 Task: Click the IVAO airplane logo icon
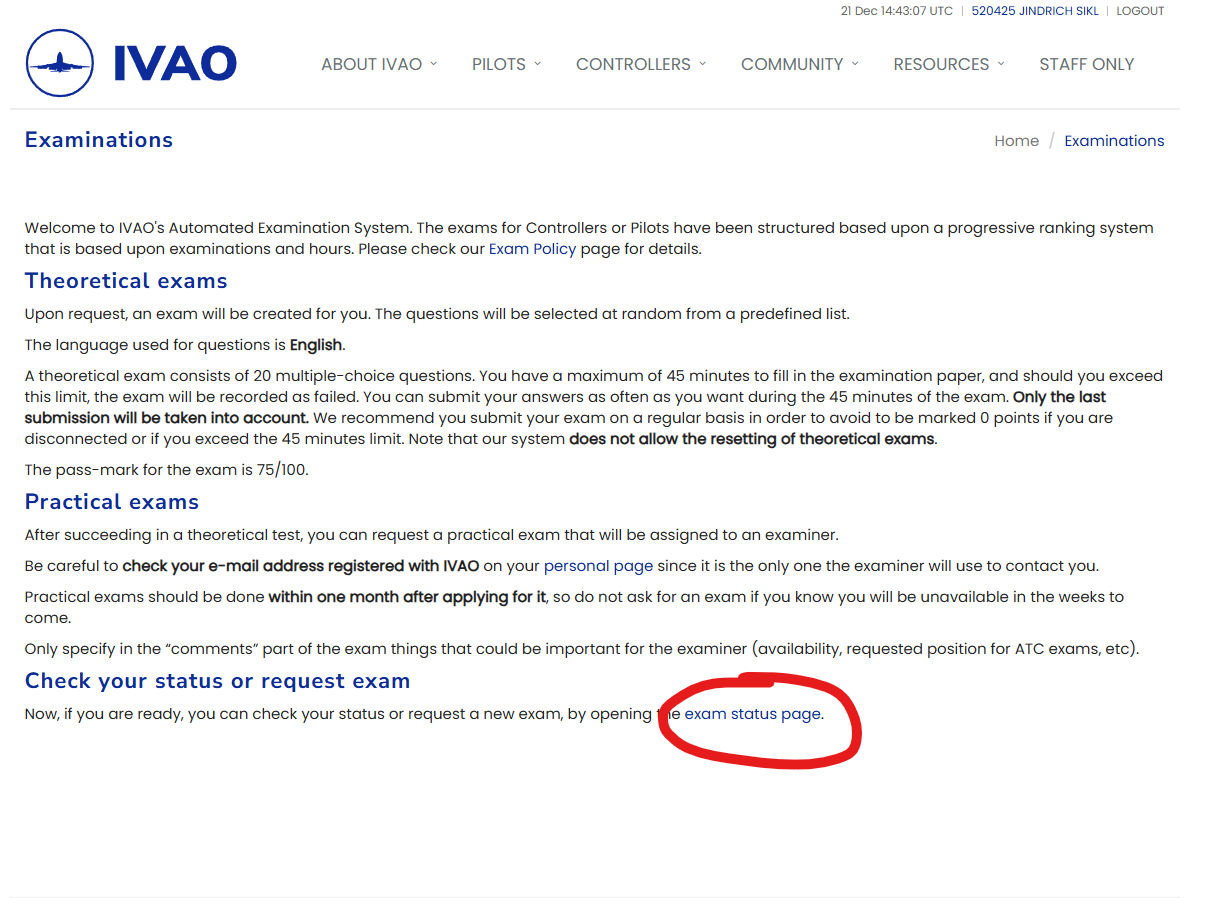pos(60,63)
